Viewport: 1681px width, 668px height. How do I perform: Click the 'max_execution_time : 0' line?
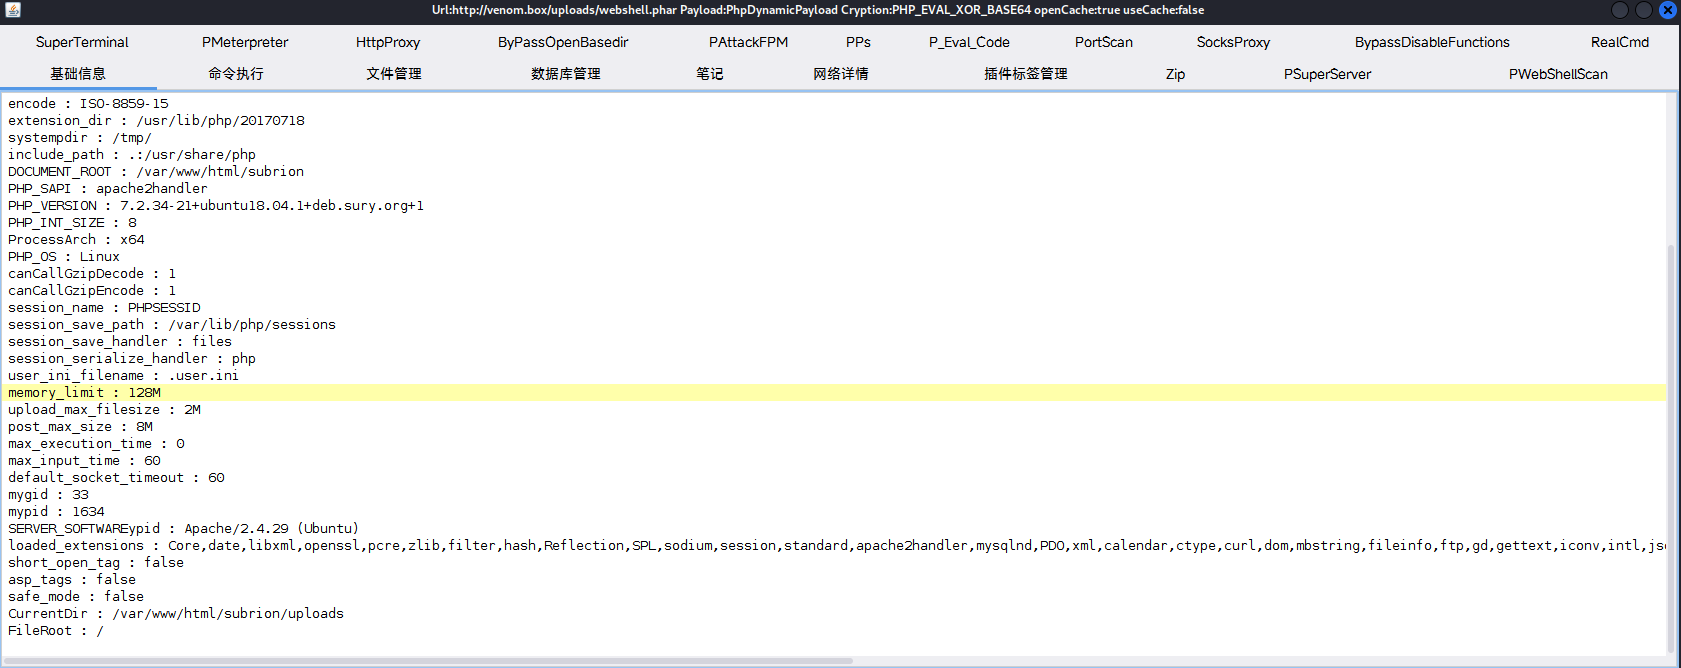[x=96, y=444]
